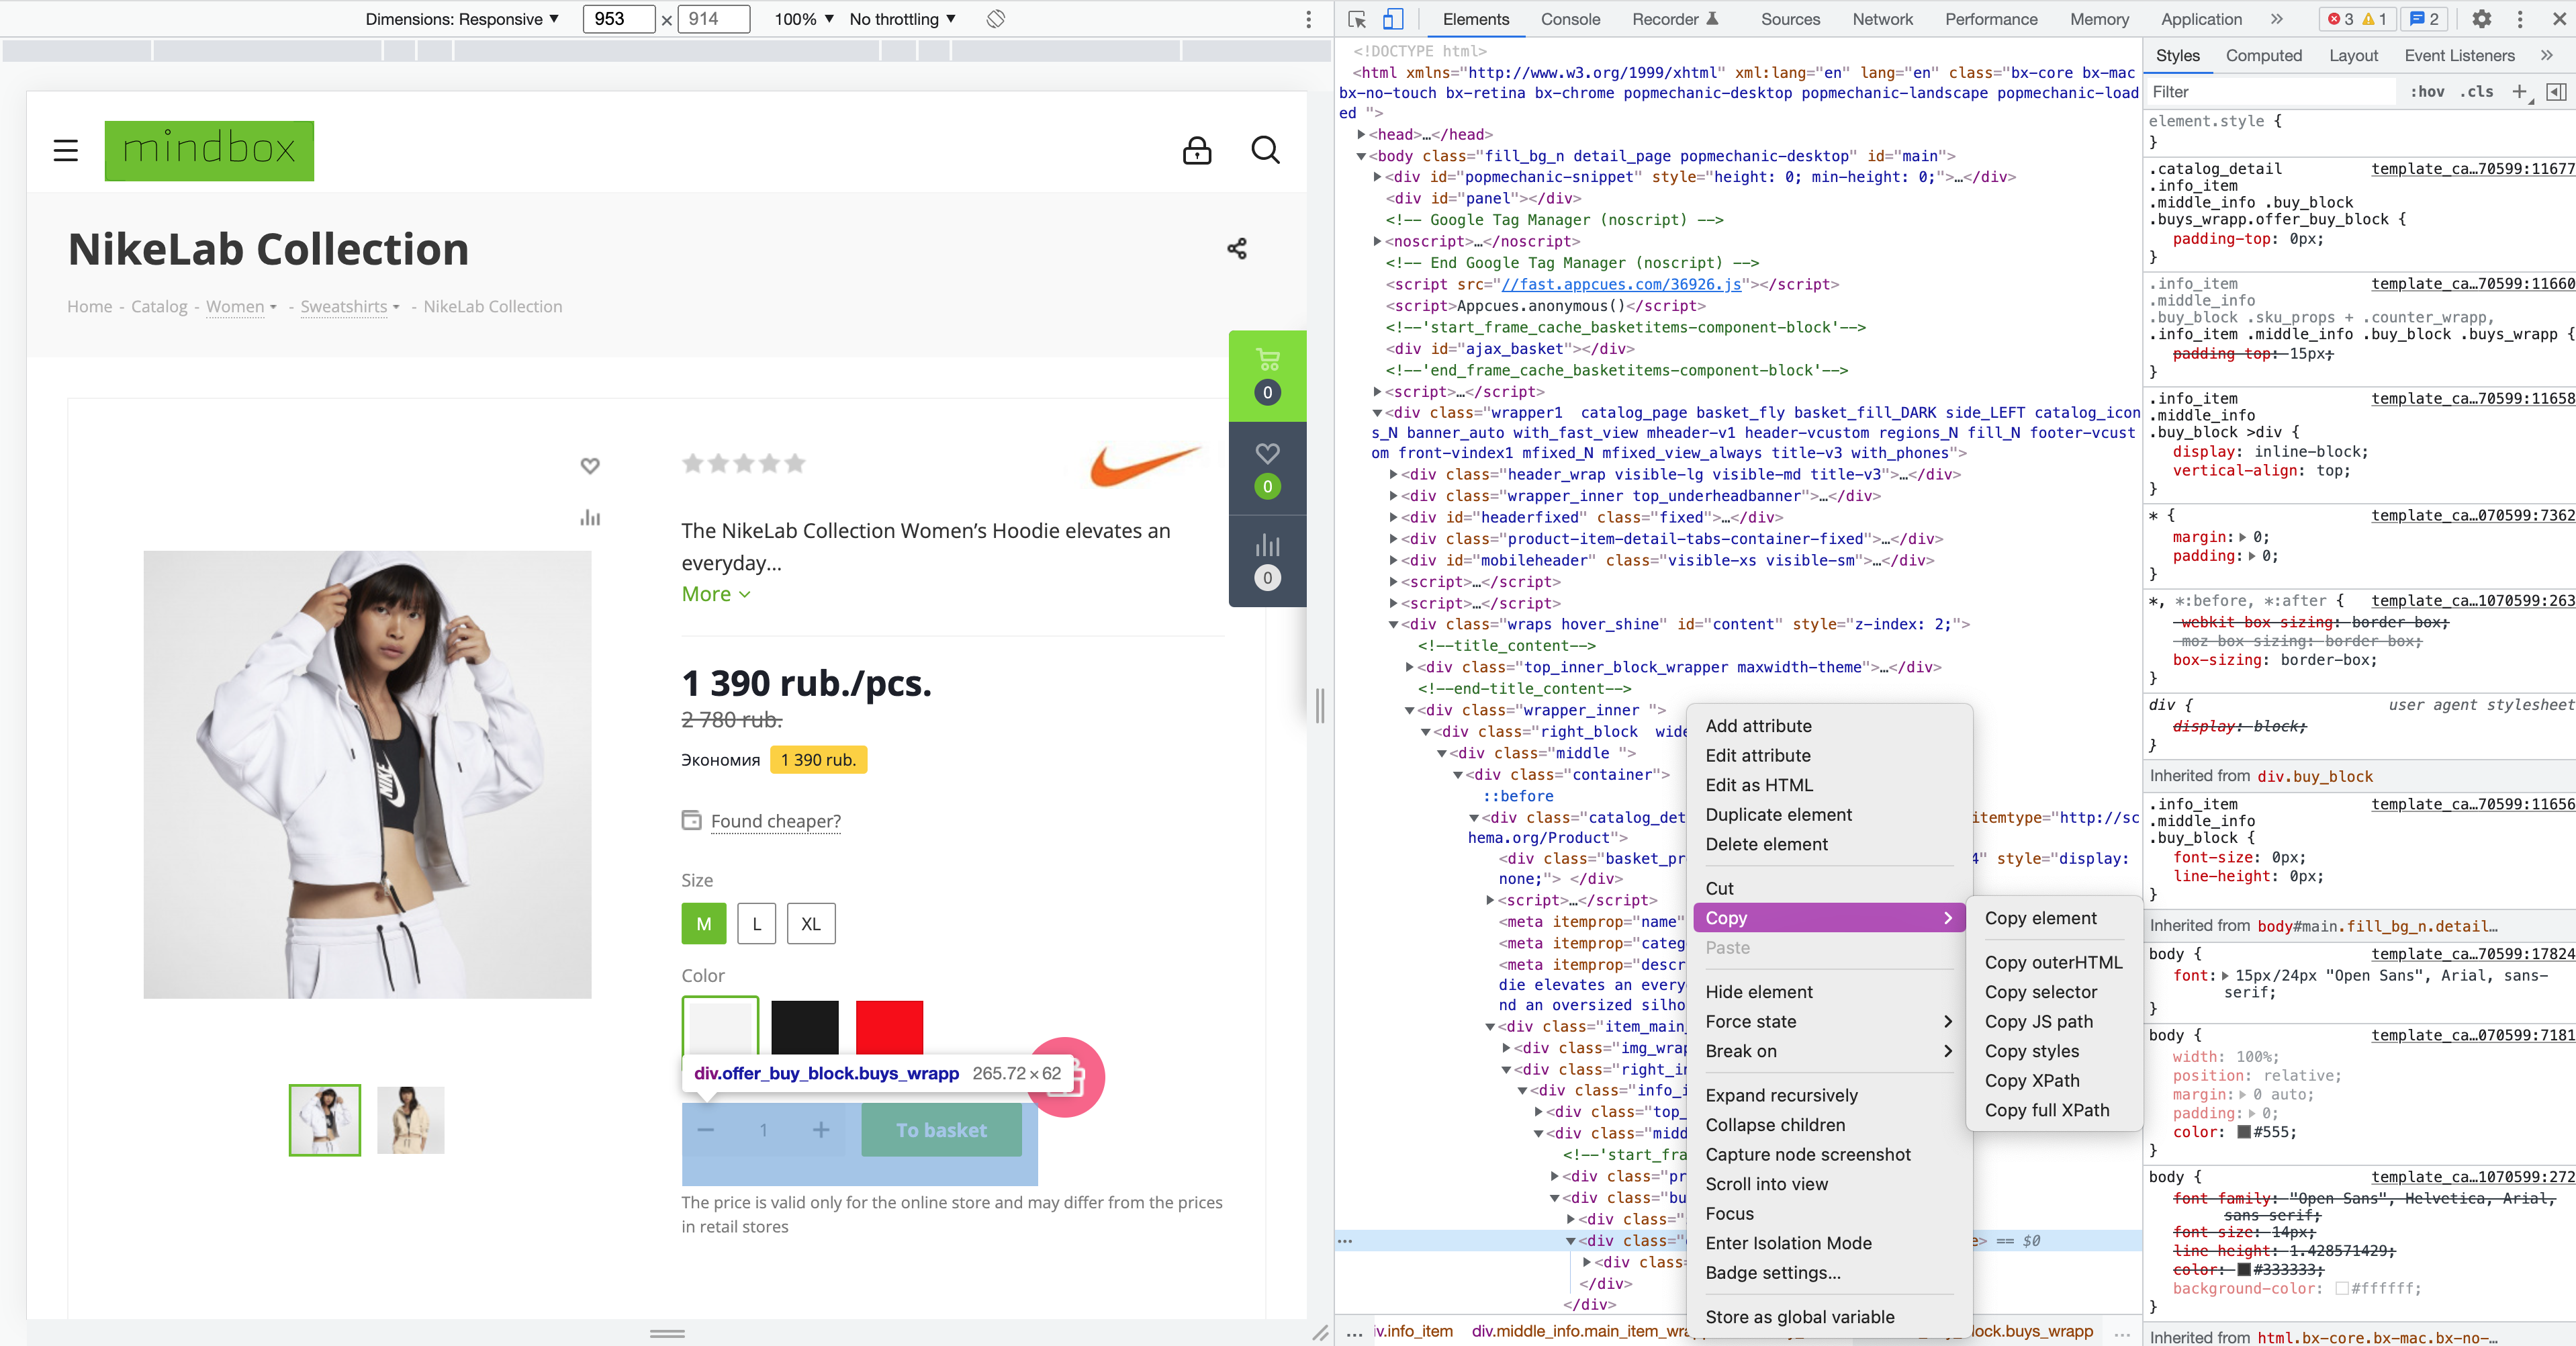Select the white color swatch
The height and width of the screenshot is (1346, 2576).
pyautogui.click(x=720, y=1026)
